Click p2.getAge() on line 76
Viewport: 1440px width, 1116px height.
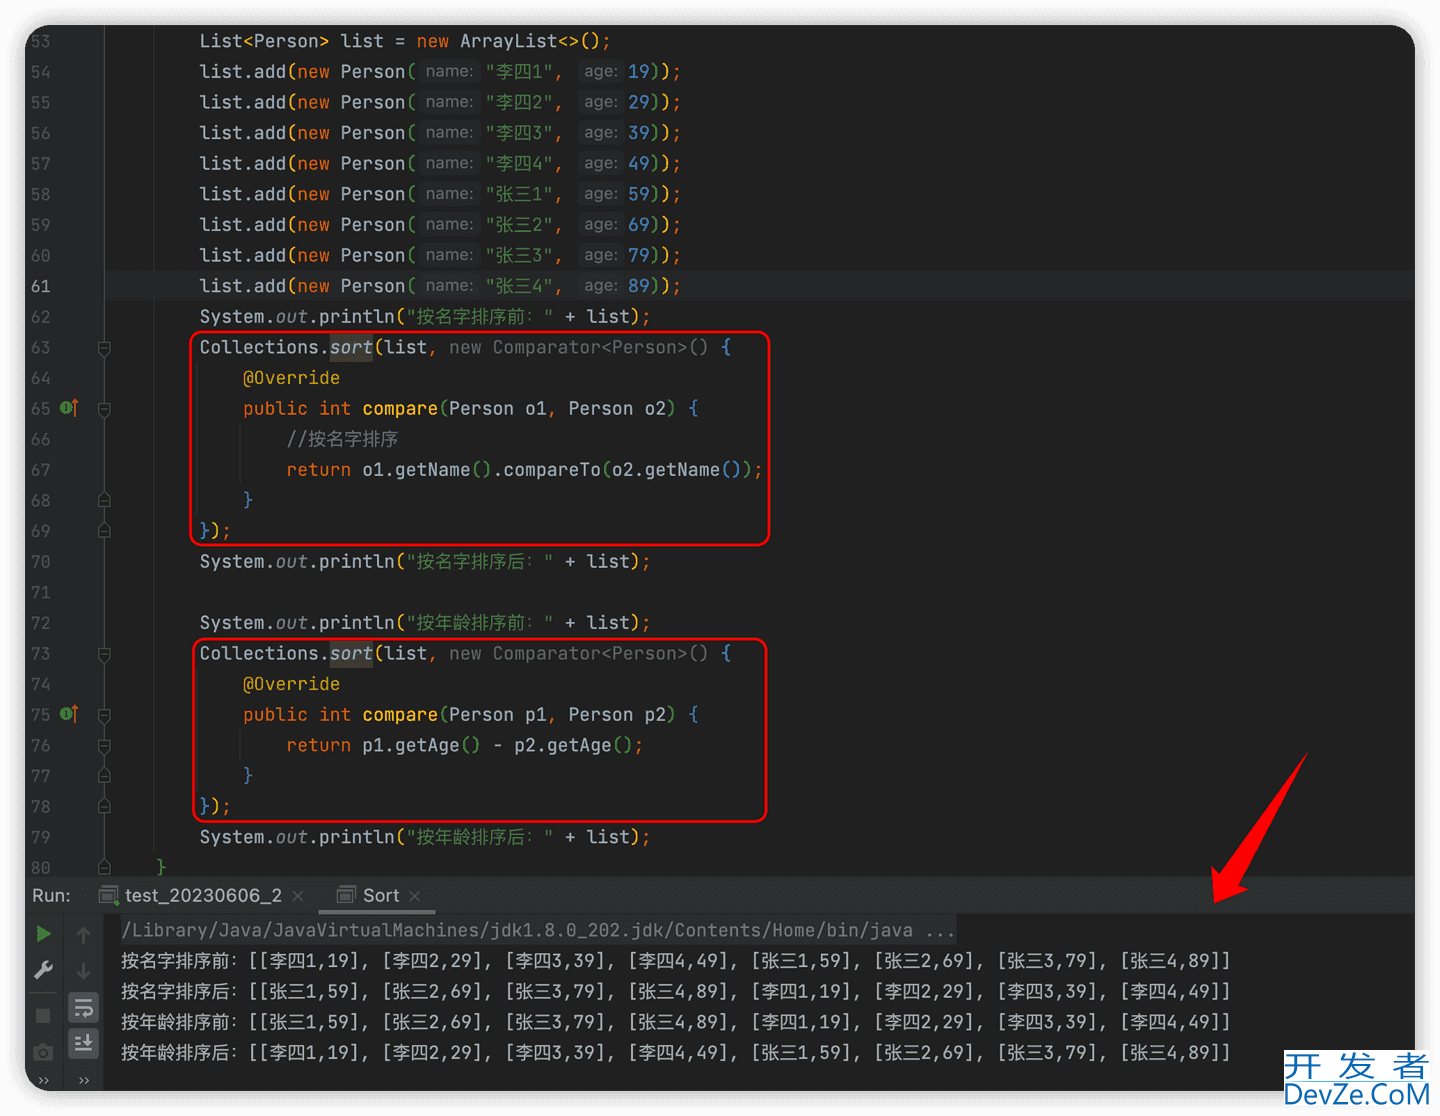coord(573,745)
